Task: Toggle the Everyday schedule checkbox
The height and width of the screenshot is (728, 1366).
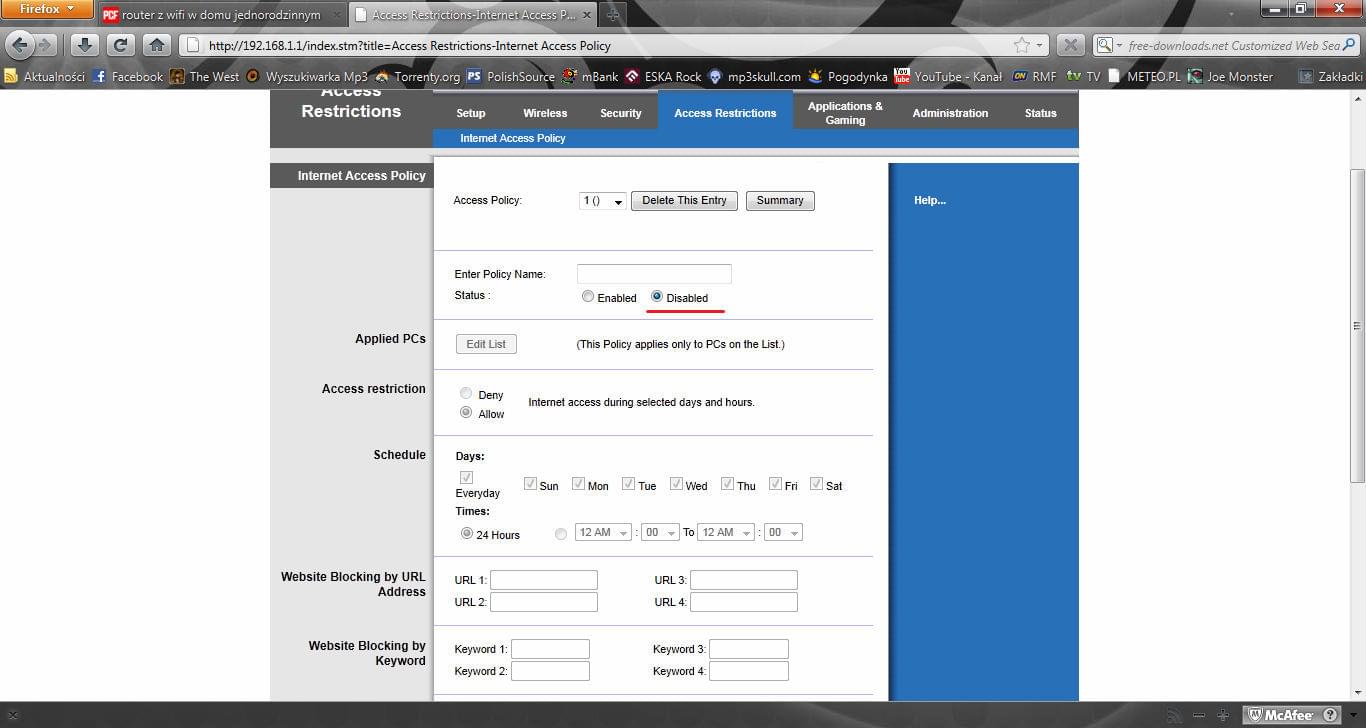Action: (x=466, y=478)
